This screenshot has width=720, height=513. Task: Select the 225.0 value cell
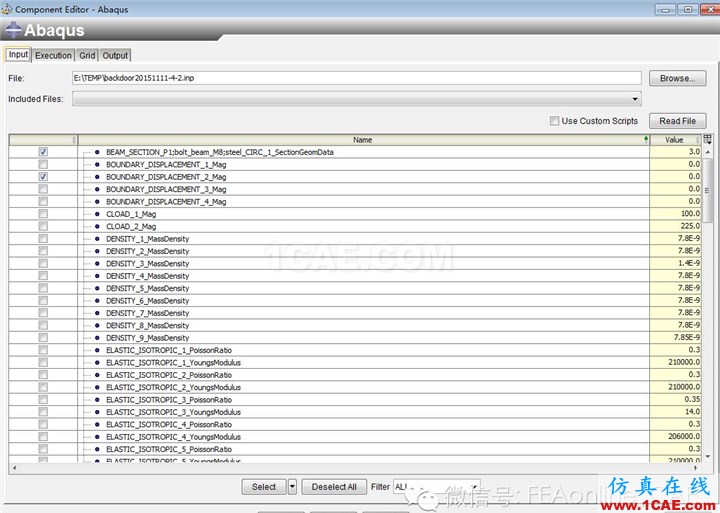click(675, 226)
